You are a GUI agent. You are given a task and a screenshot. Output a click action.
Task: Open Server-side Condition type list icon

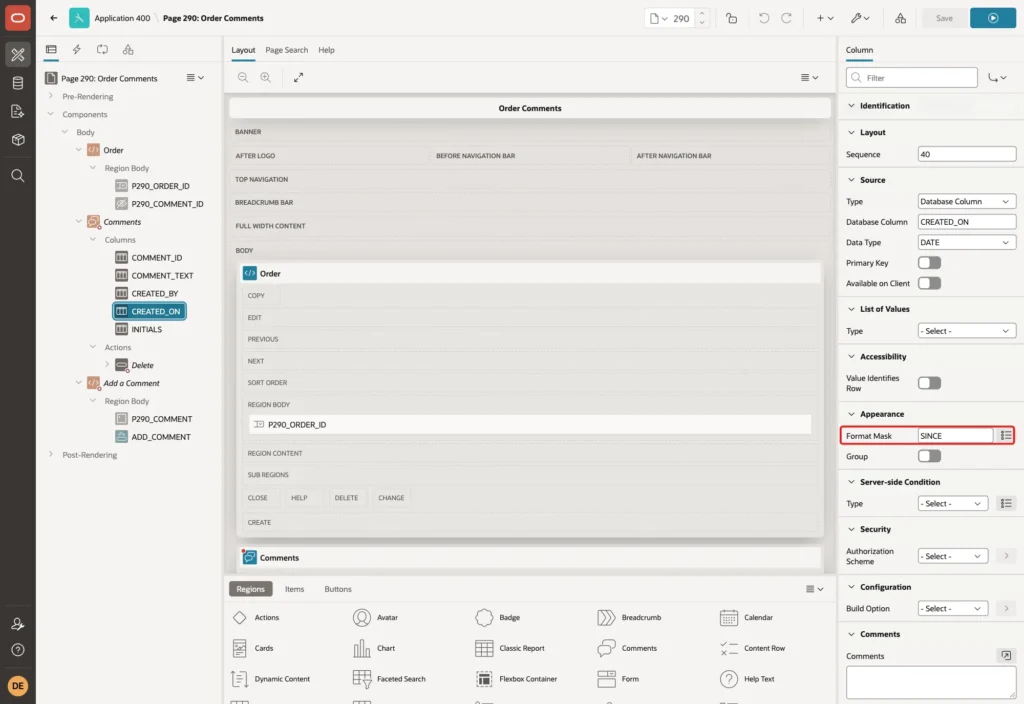click(x=1006, y=504)
